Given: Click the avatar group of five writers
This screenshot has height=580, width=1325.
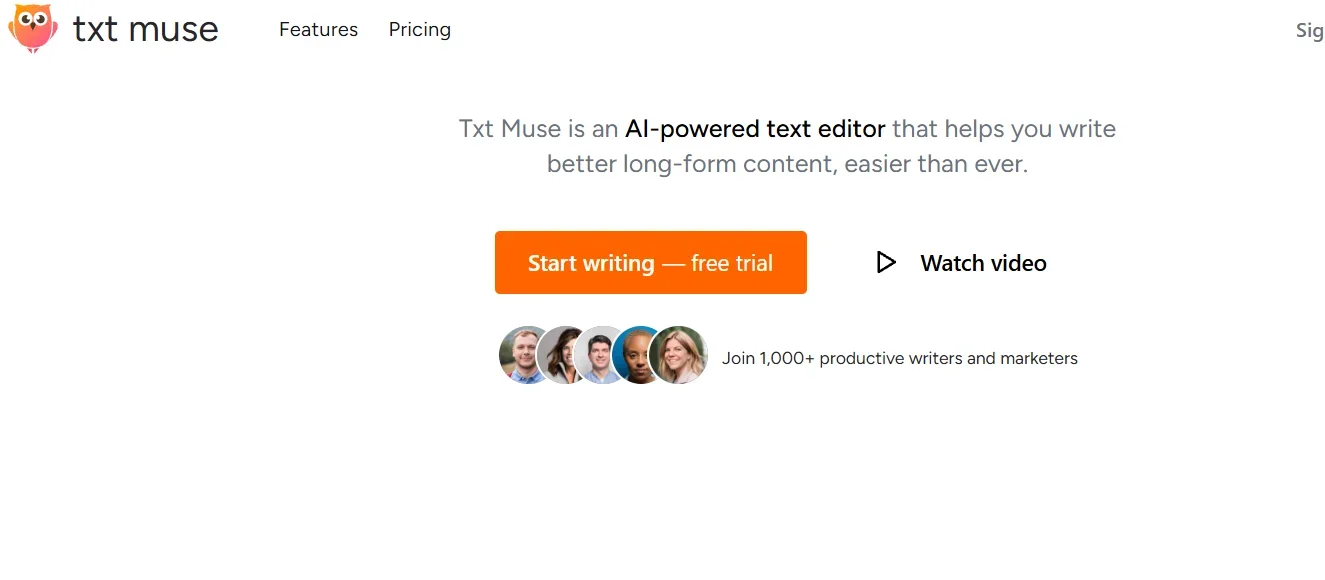Looking at the screenshot, I should 601,355.
